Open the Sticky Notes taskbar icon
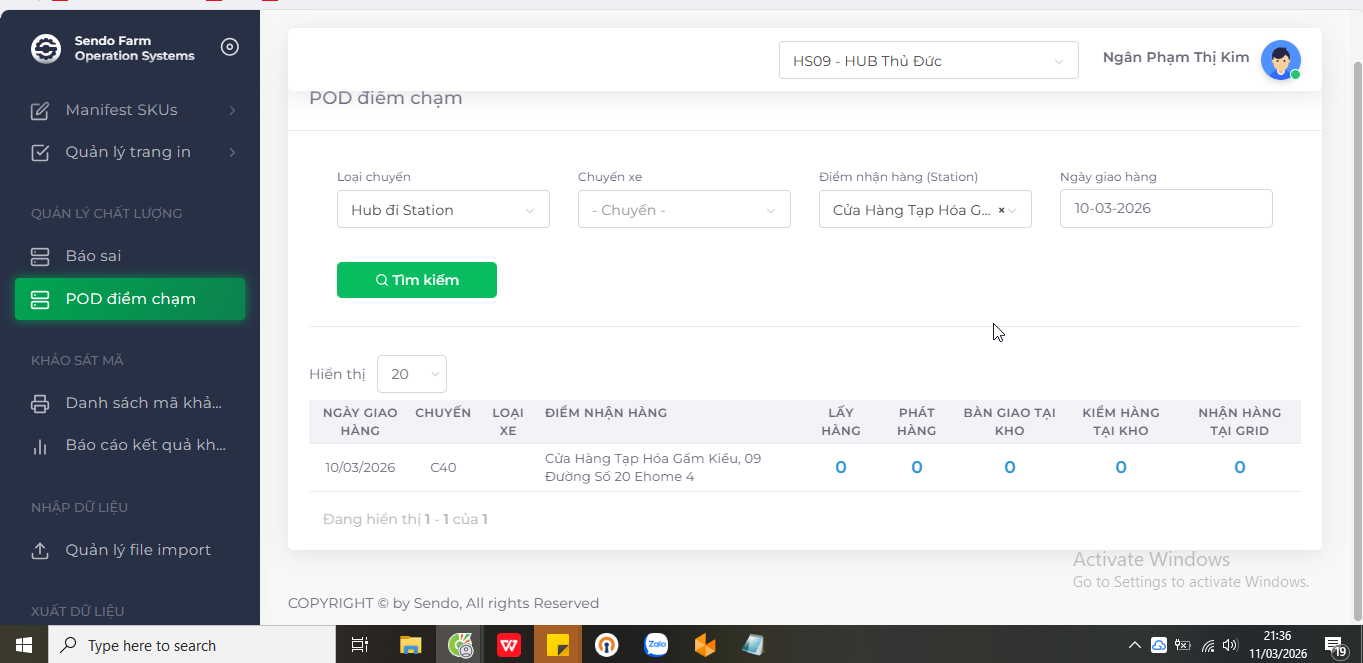 click(557, 645)
